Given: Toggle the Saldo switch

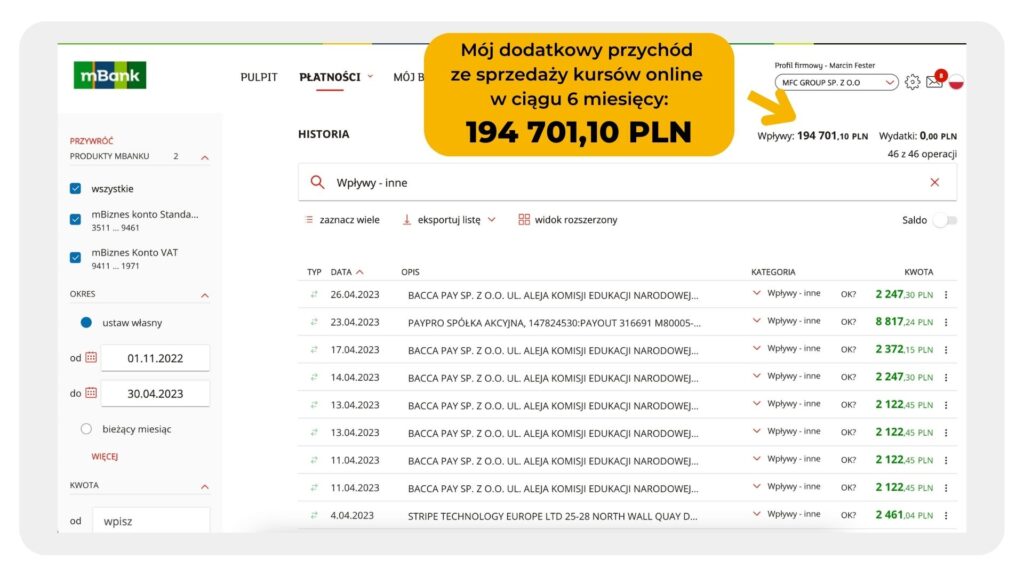Looking at the screenshot, I should (x=945, y=220).
